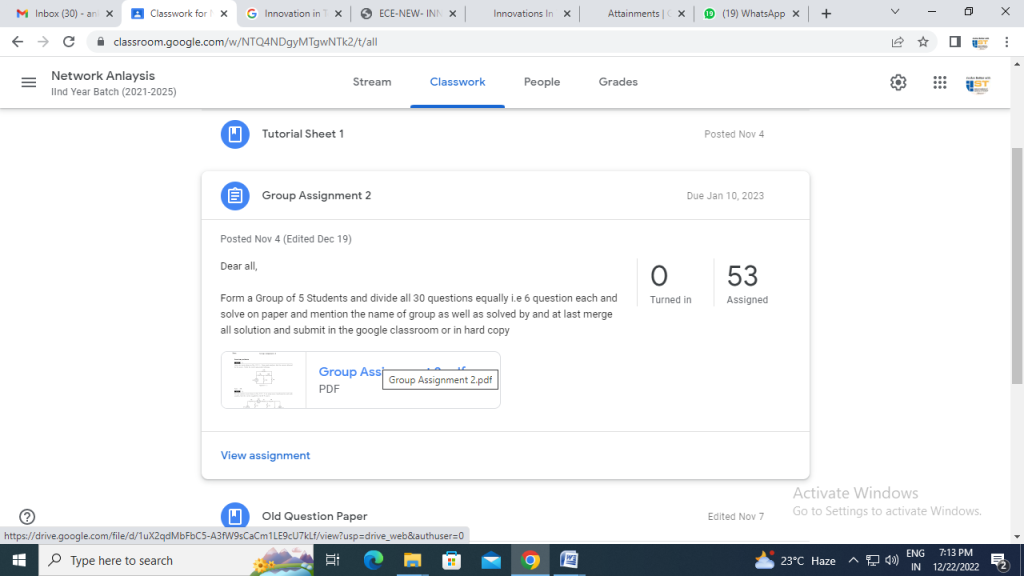1024x576 pixels.
Task: Go back in the browser
Action: pos(18,42)
